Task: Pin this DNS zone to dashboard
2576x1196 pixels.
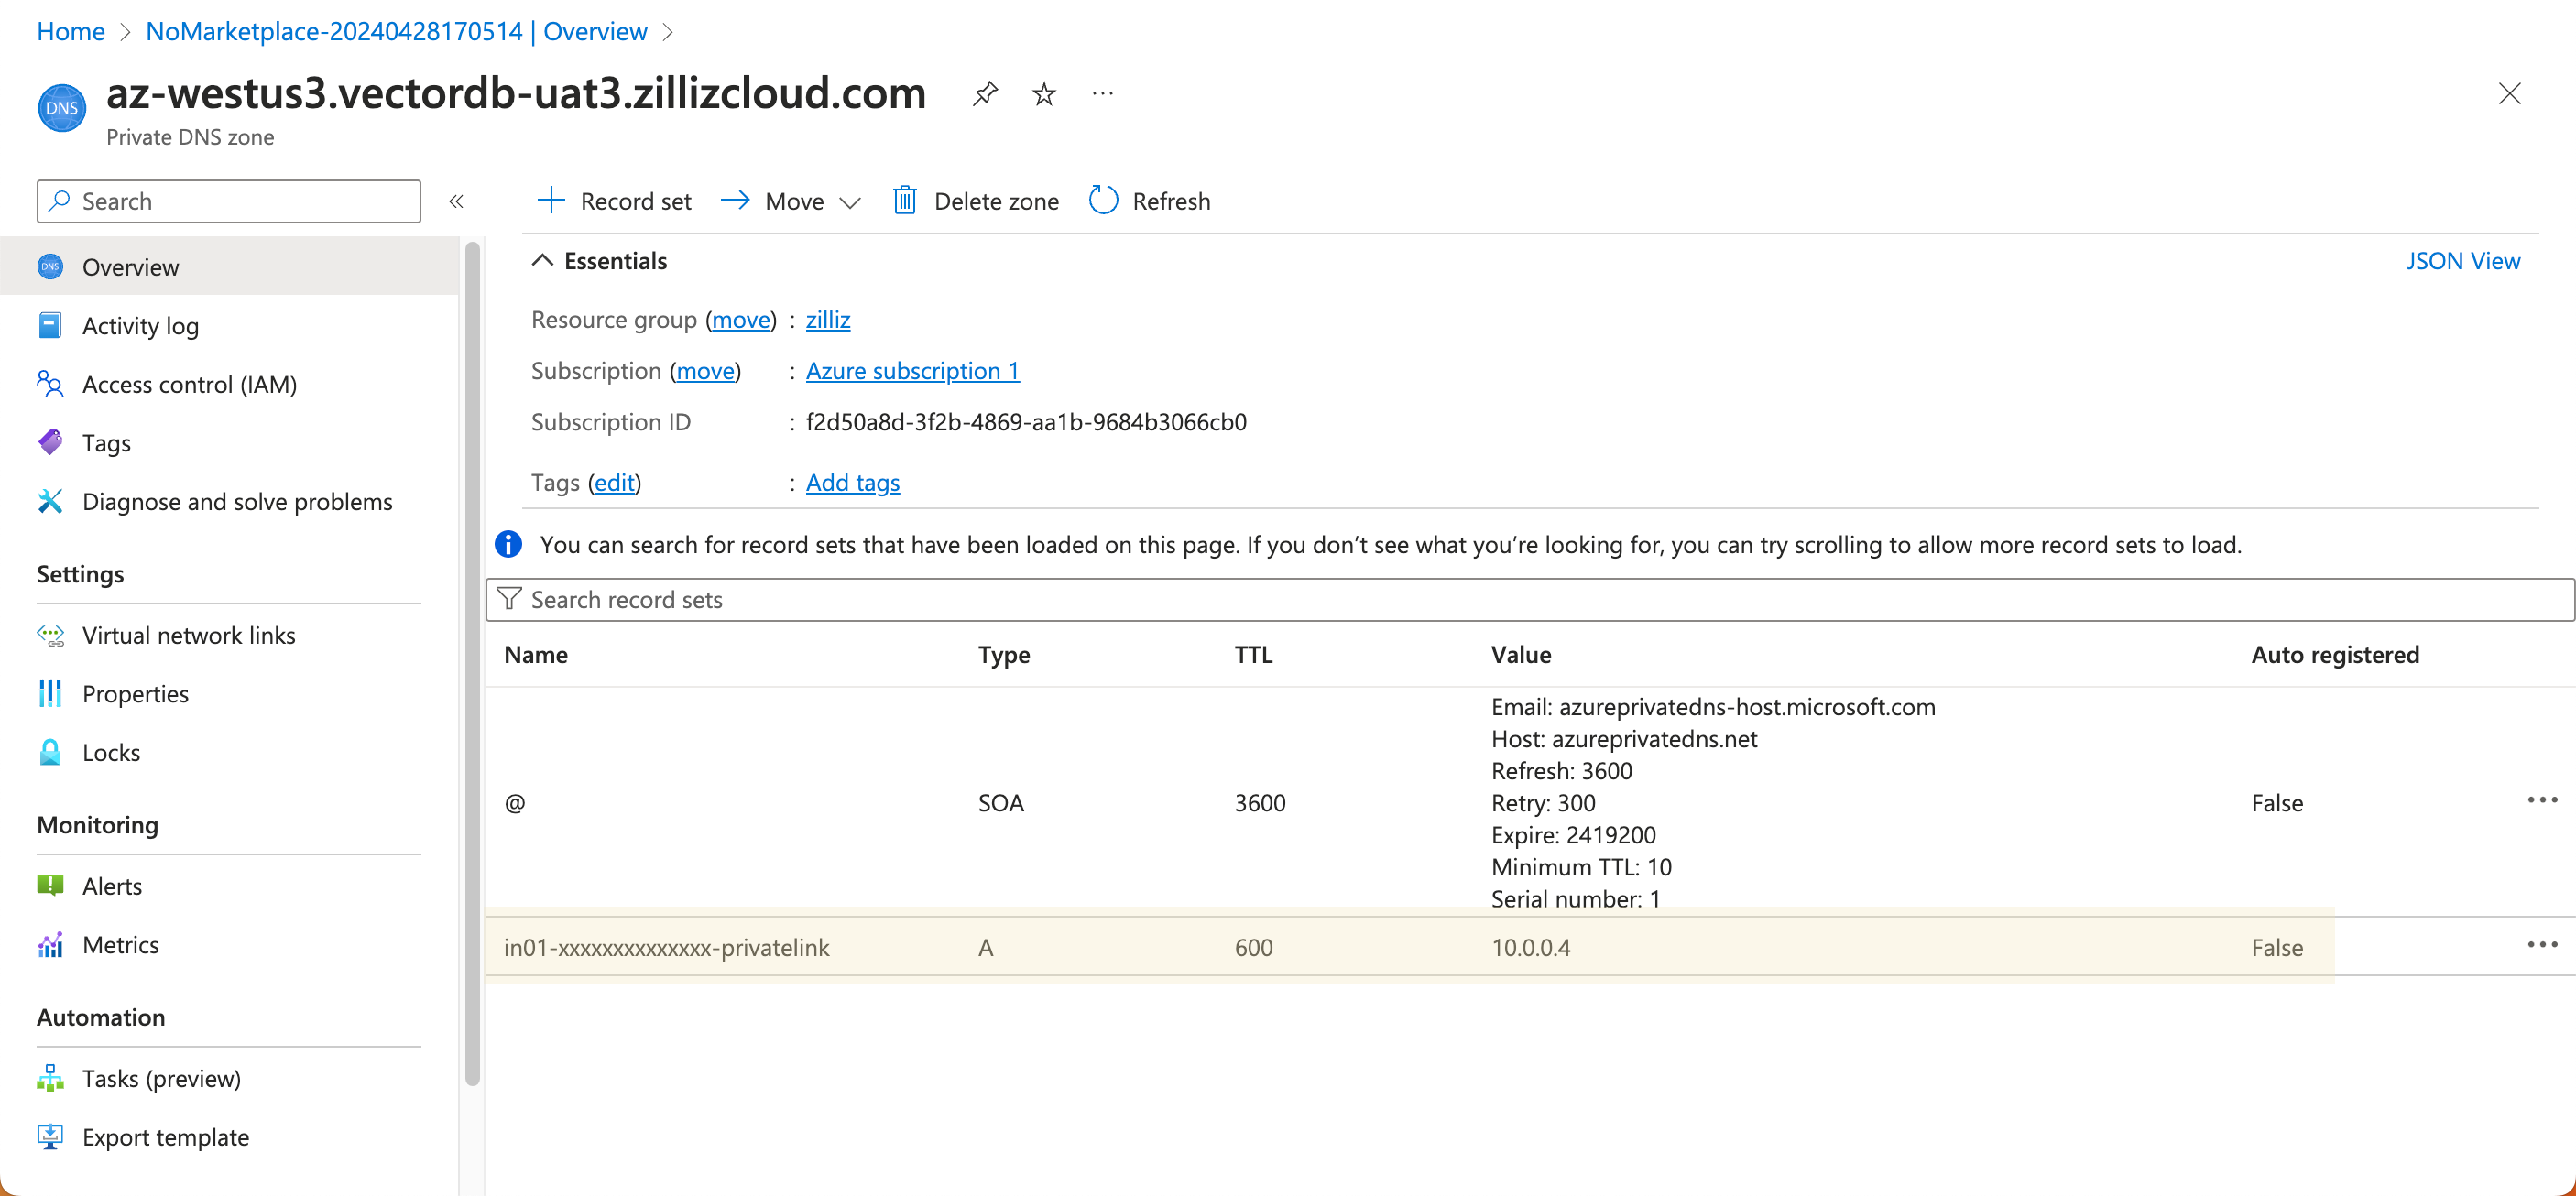Action: (x=985, y=94)
